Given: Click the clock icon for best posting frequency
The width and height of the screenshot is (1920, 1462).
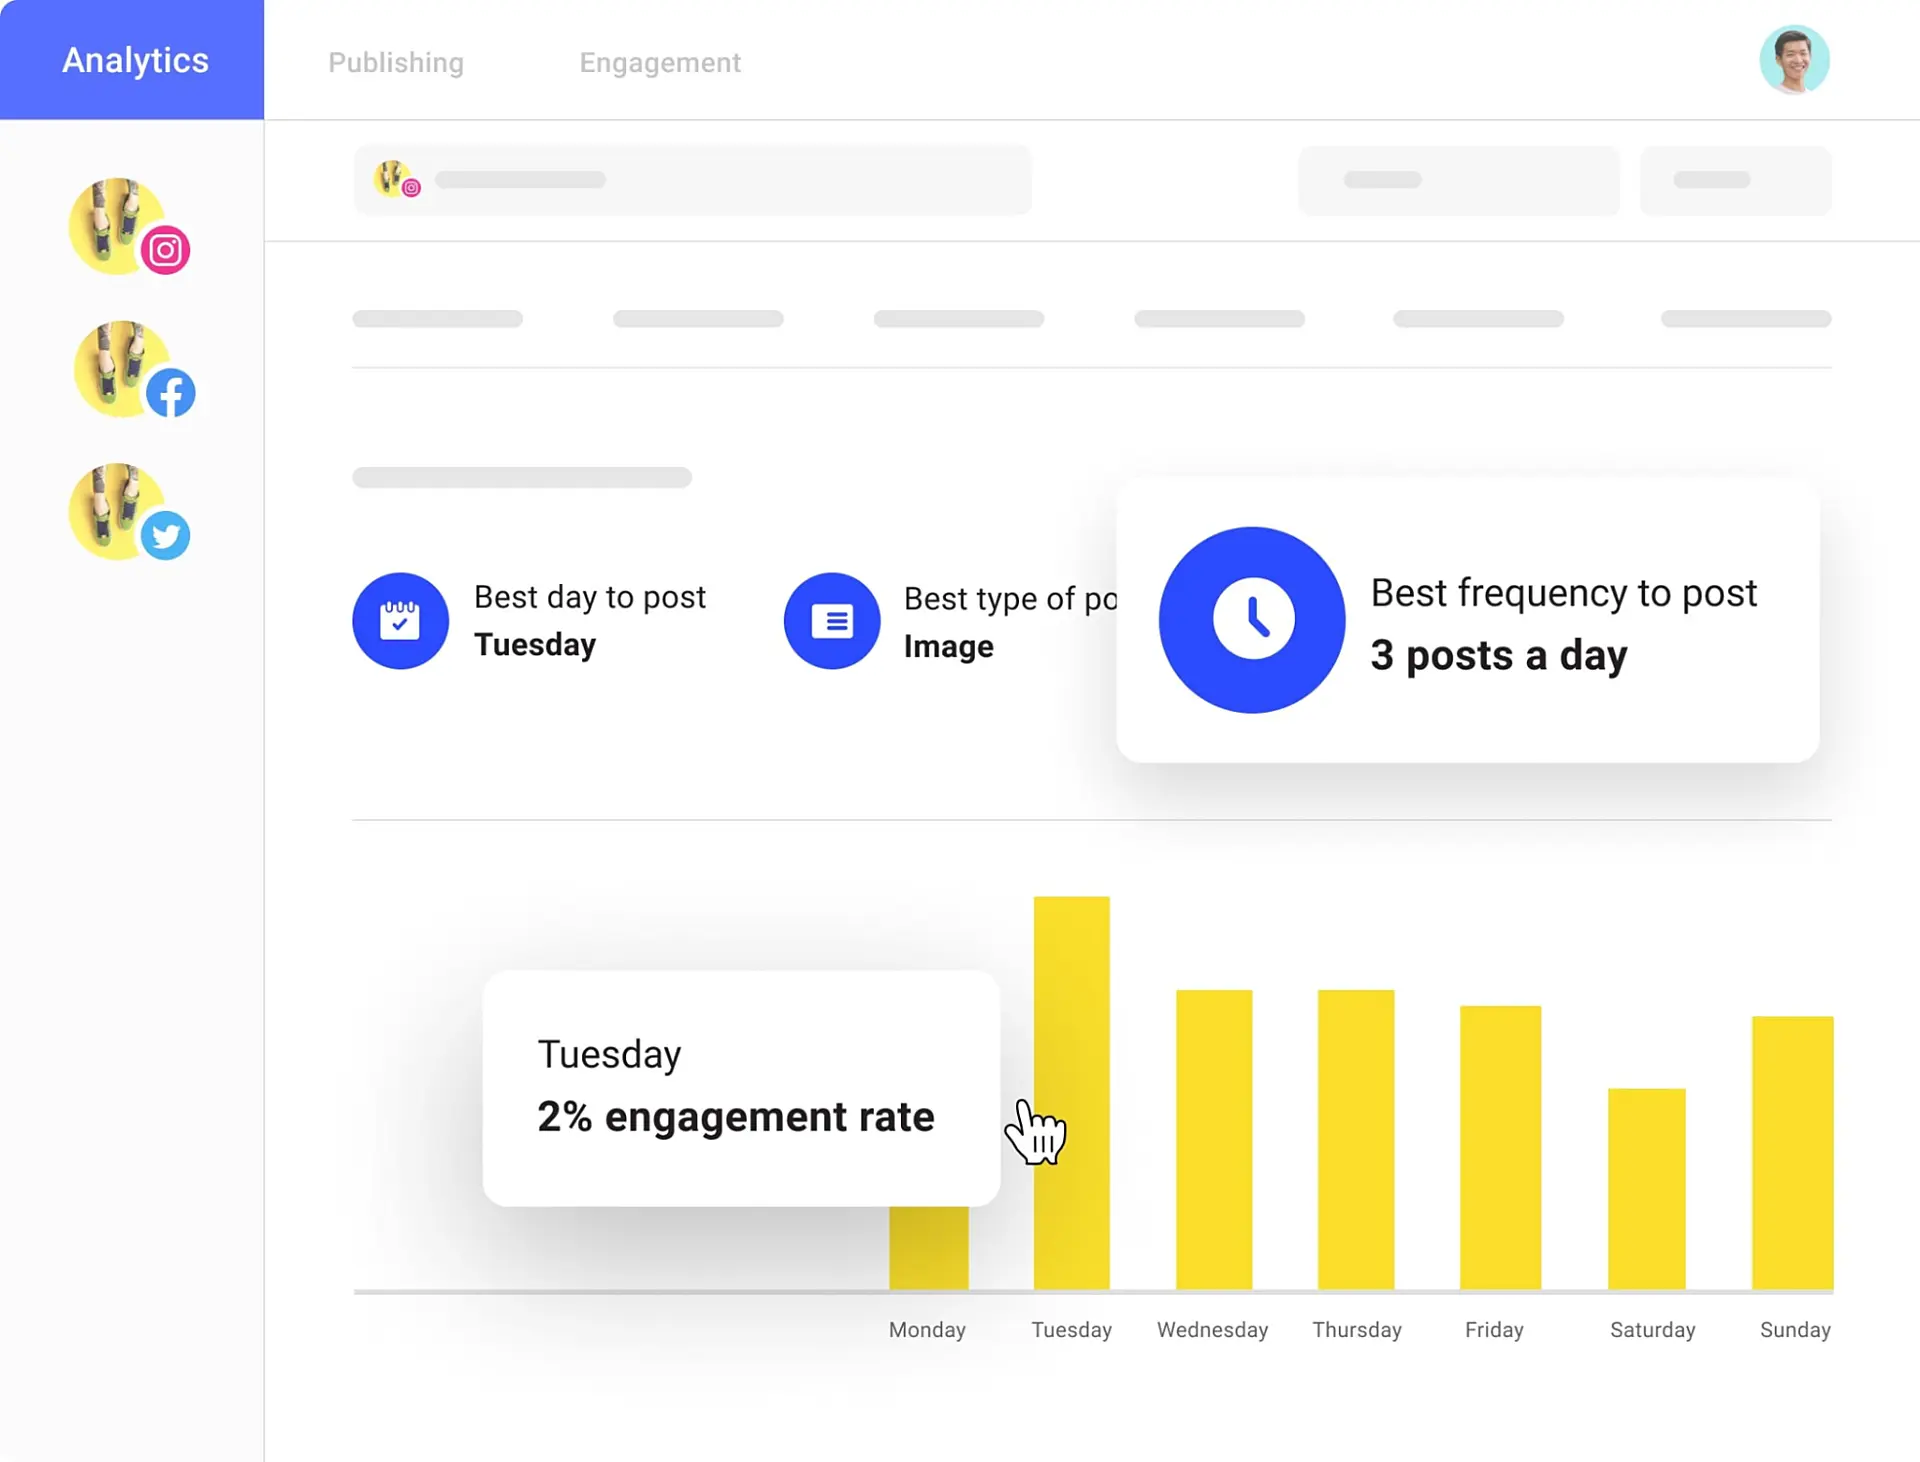Looking at the screenshot, I should (1251, 618).
